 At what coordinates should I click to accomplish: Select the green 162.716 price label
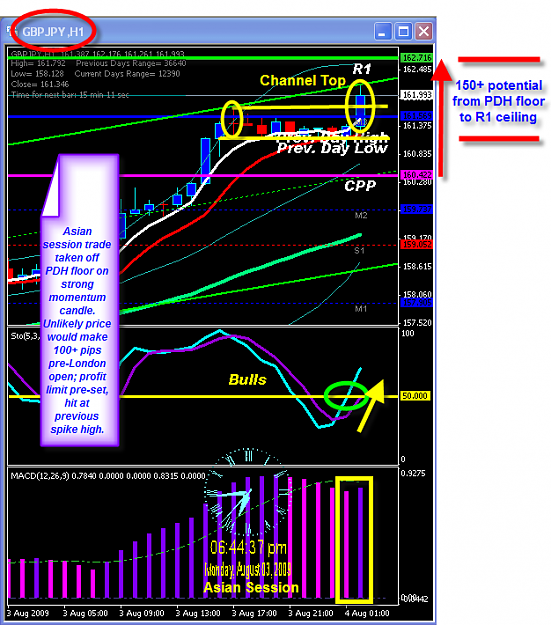(x=417, y=58)
